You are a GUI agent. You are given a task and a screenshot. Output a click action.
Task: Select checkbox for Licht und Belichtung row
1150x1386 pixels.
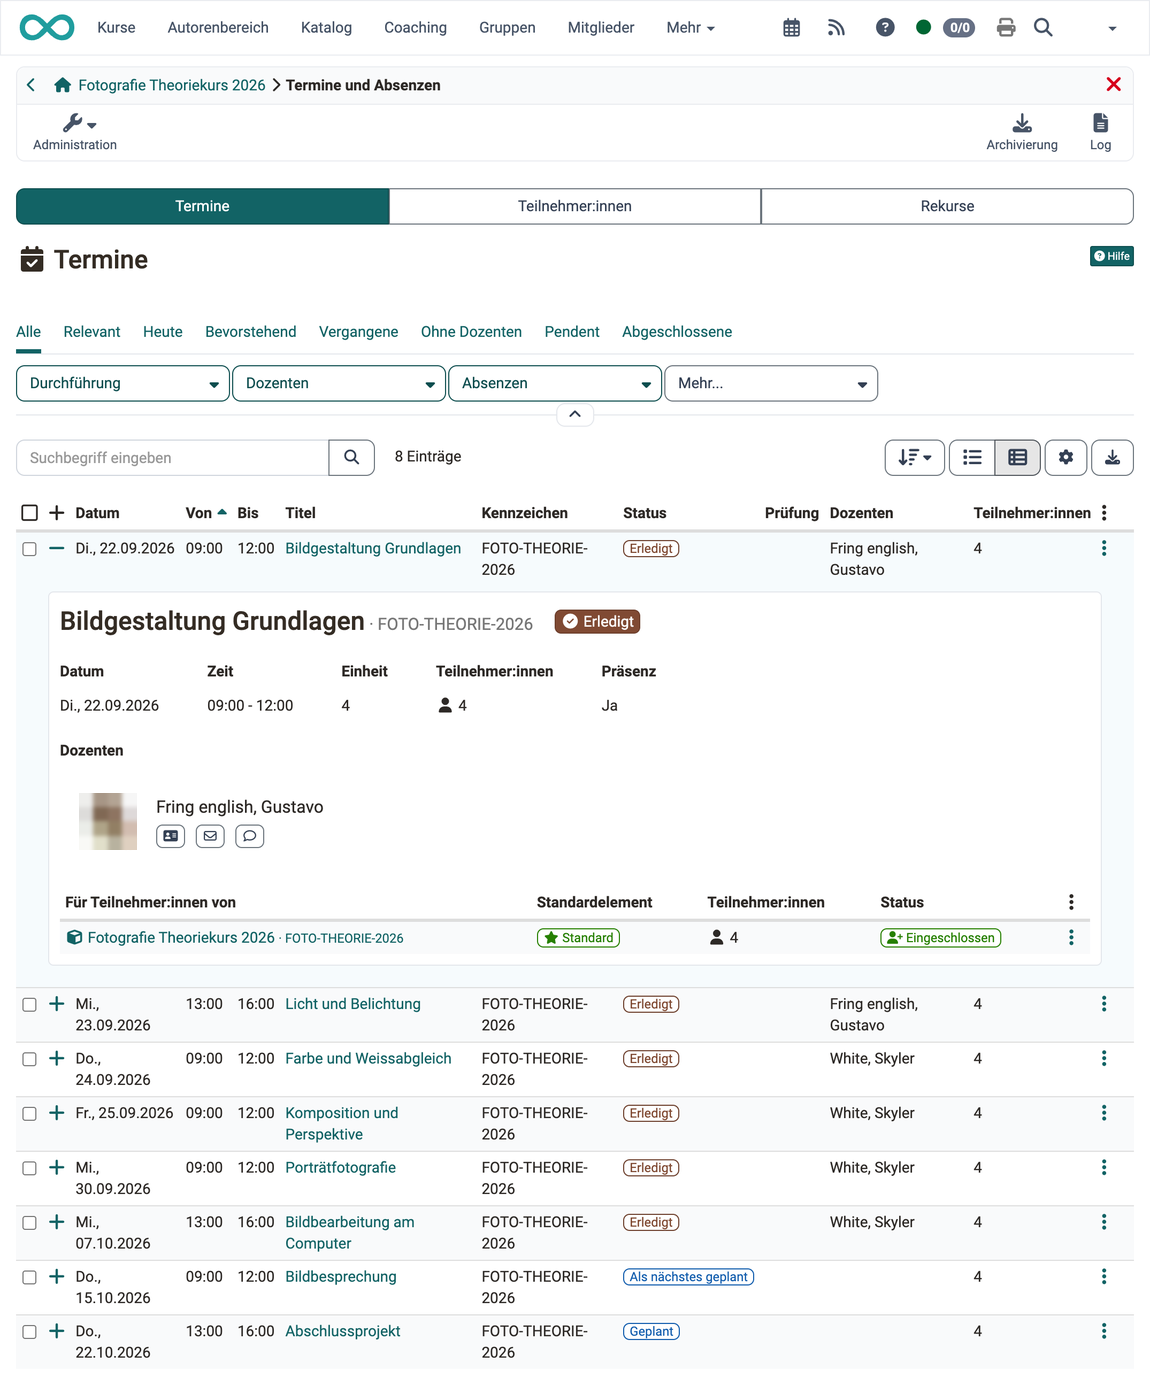coord(30,1004)
